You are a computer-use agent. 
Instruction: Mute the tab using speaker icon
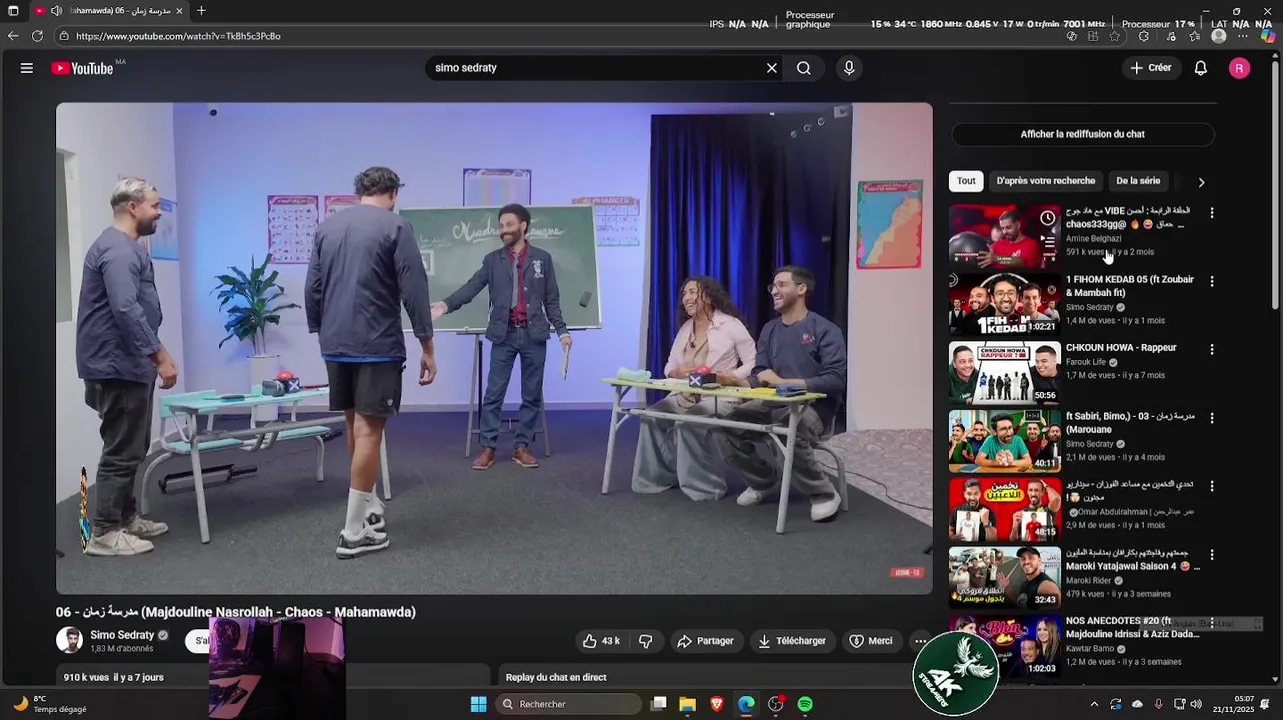click(x=56, y=11)
